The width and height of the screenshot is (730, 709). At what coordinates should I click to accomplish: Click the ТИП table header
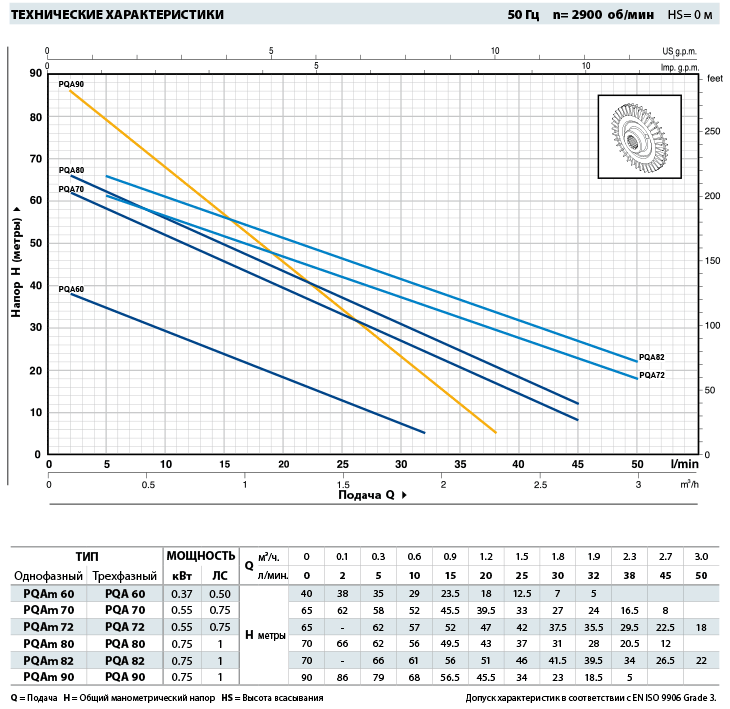click(86, 555)
